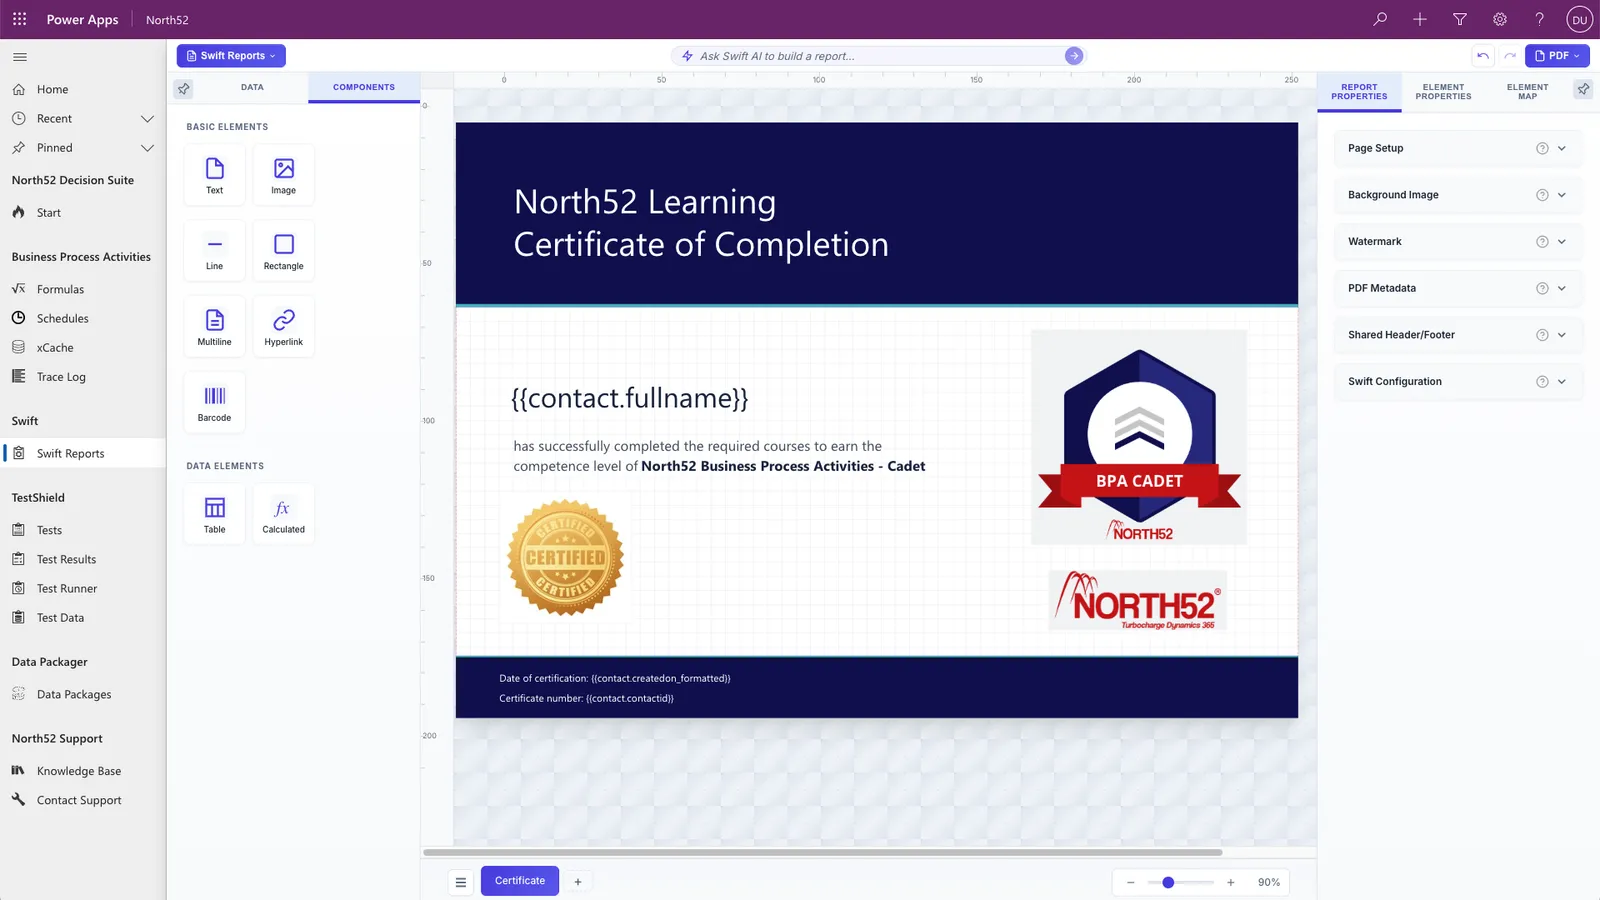The width and height of the screenshot is (1600, 900).
Task: Open the filter funnel icon
Action: pos(1460,19)
